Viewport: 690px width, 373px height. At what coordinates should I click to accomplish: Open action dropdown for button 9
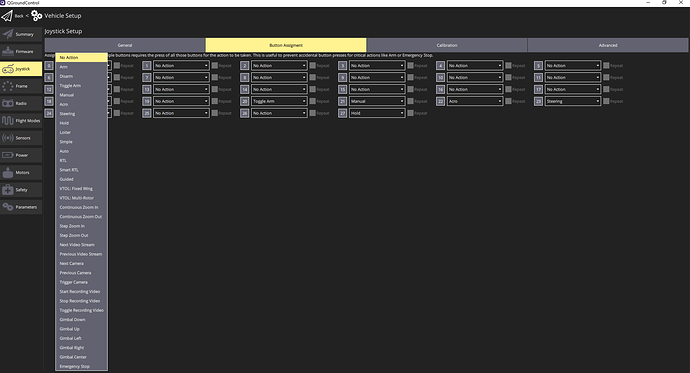[x=377, y=77]
